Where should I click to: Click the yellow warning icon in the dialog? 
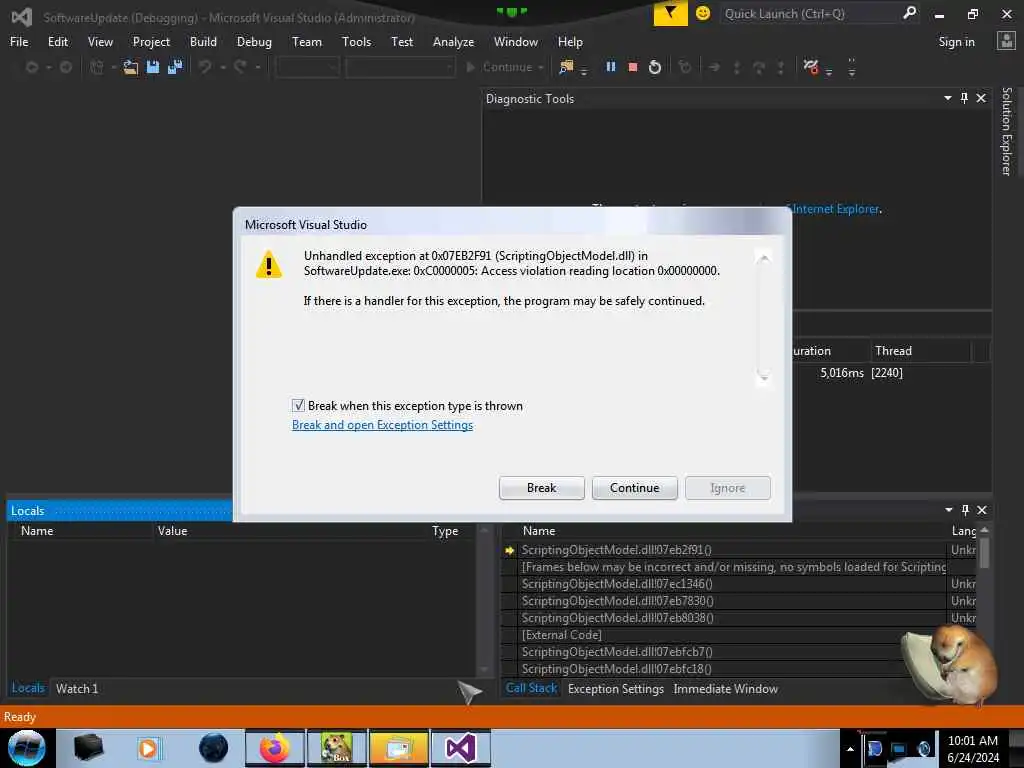(268, 264)
